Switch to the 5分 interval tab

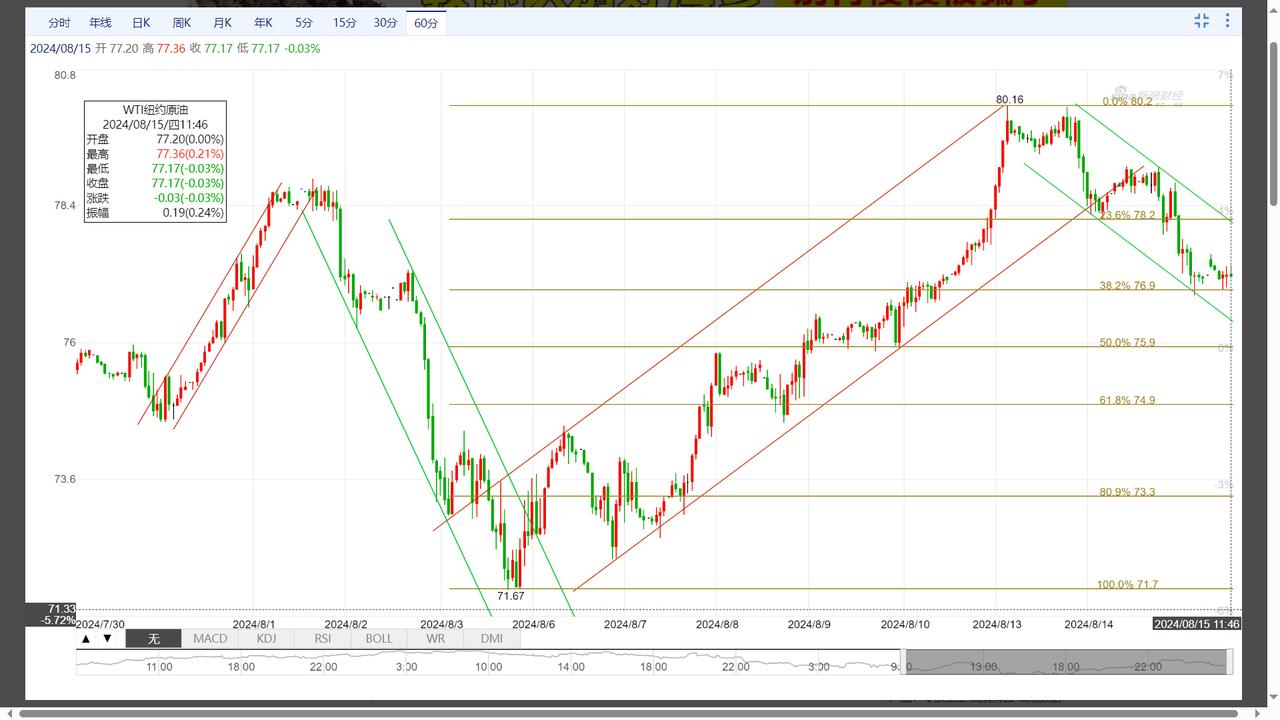click(x=303, y=22)
